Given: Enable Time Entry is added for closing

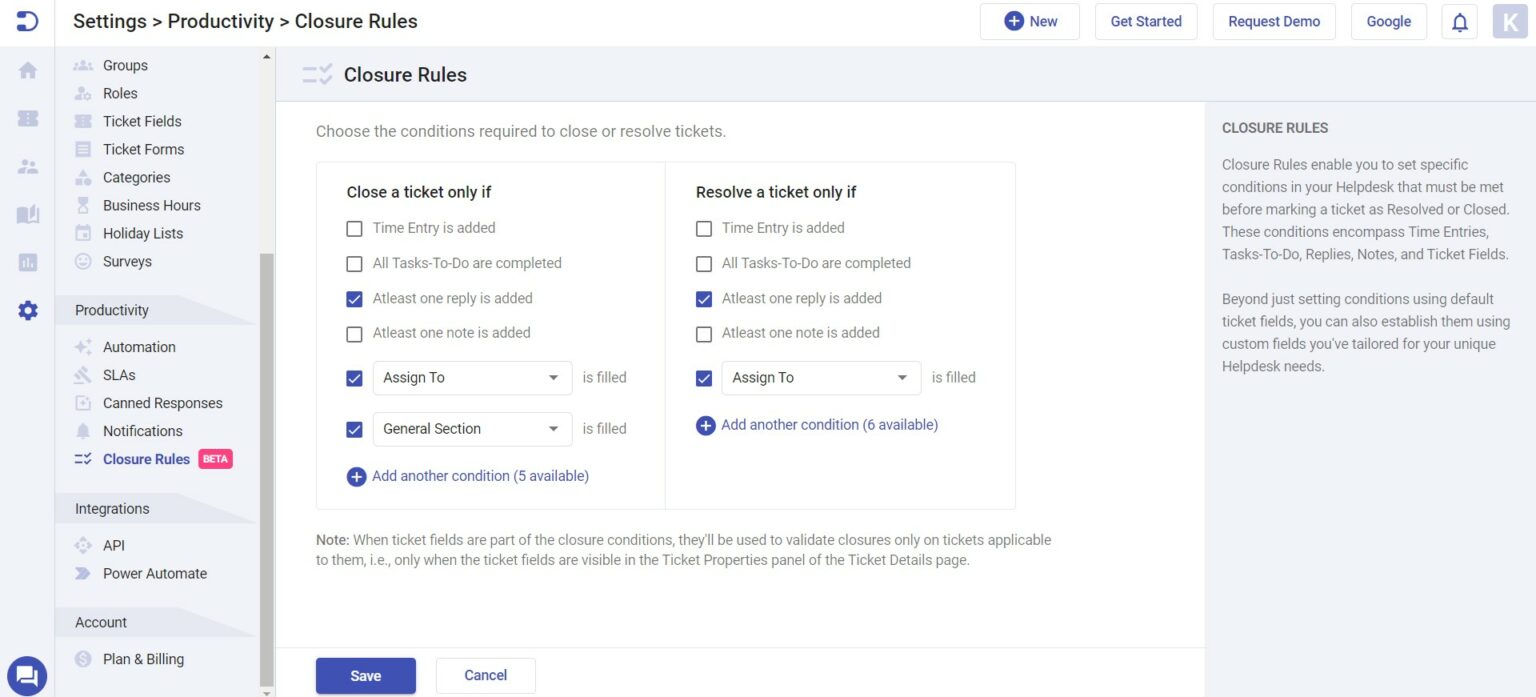Looking at the screenshot, I should pos(354,229).
